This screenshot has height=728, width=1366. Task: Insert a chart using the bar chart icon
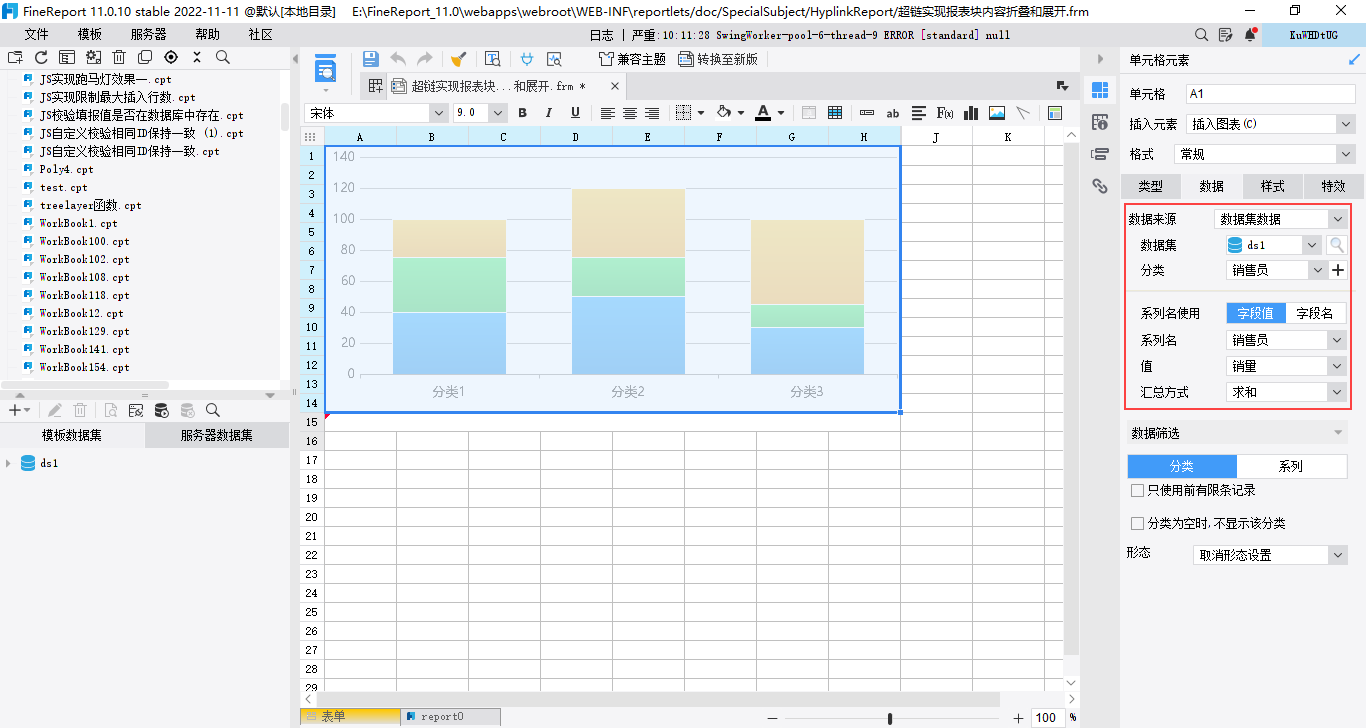pos(970,113)
